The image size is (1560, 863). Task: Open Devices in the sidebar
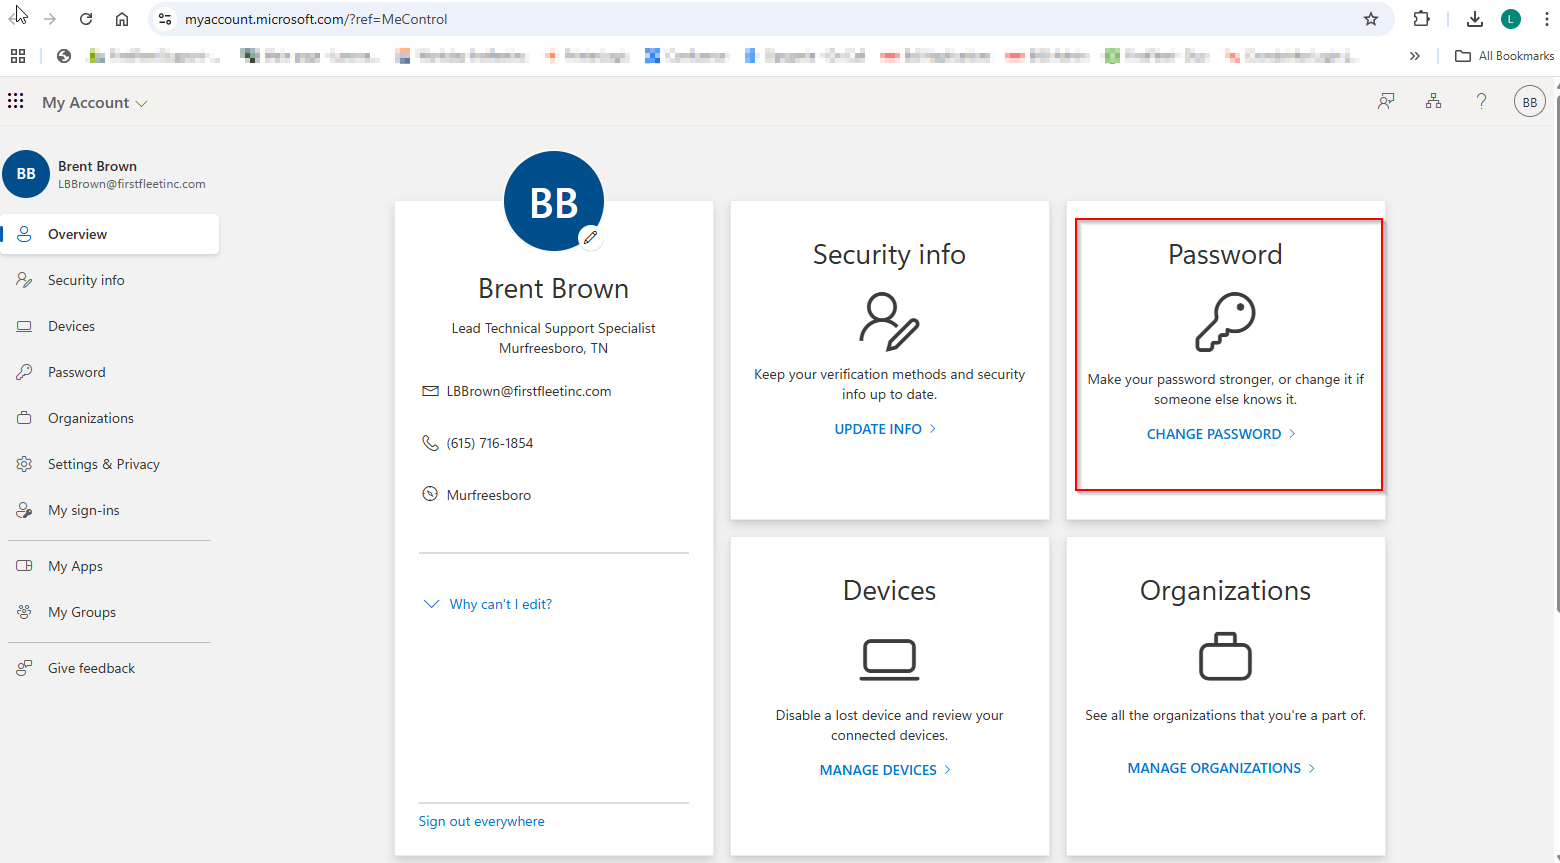[110, 326]
